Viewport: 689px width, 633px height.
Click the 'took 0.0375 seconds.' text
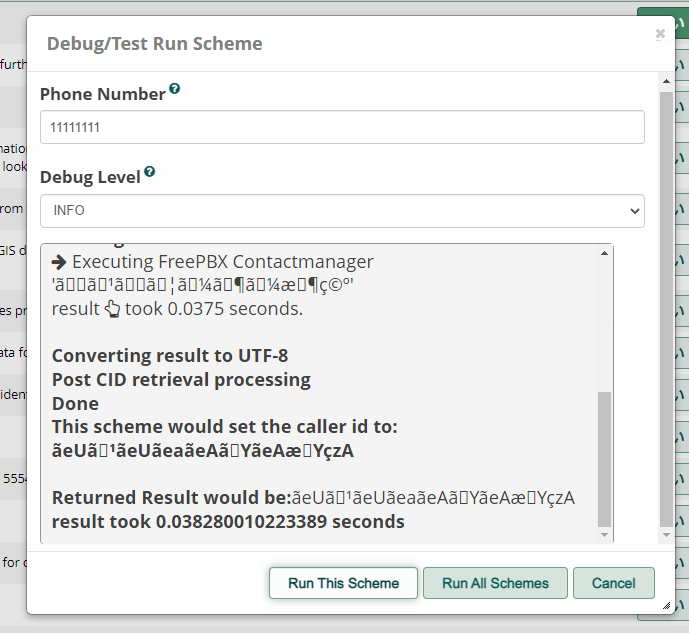tap(214, 309)
